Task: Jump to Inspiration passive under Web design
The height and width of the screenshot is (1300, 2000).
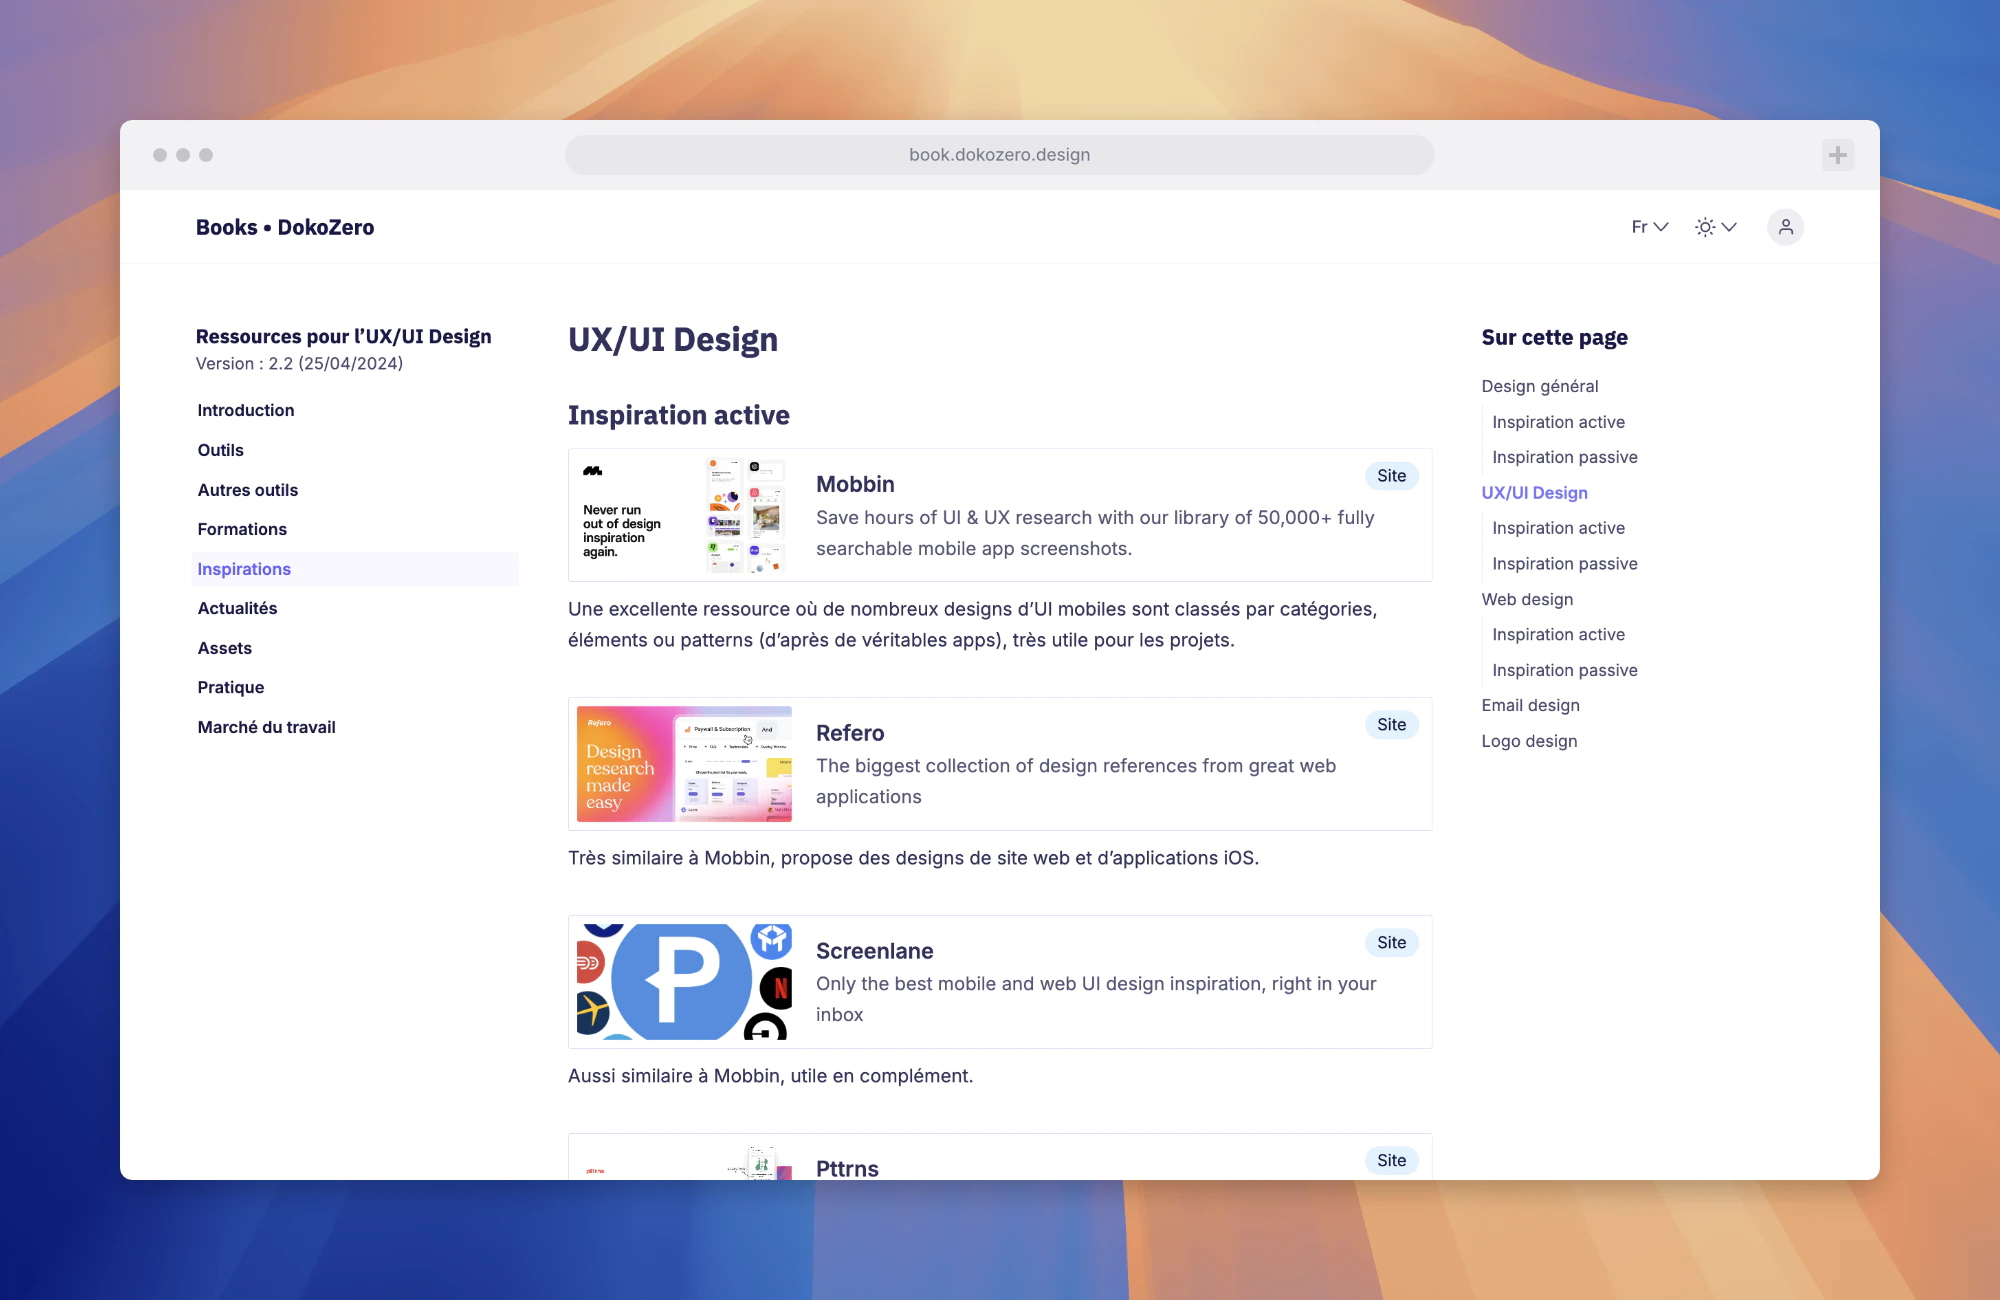Action: coord(1565,670)
